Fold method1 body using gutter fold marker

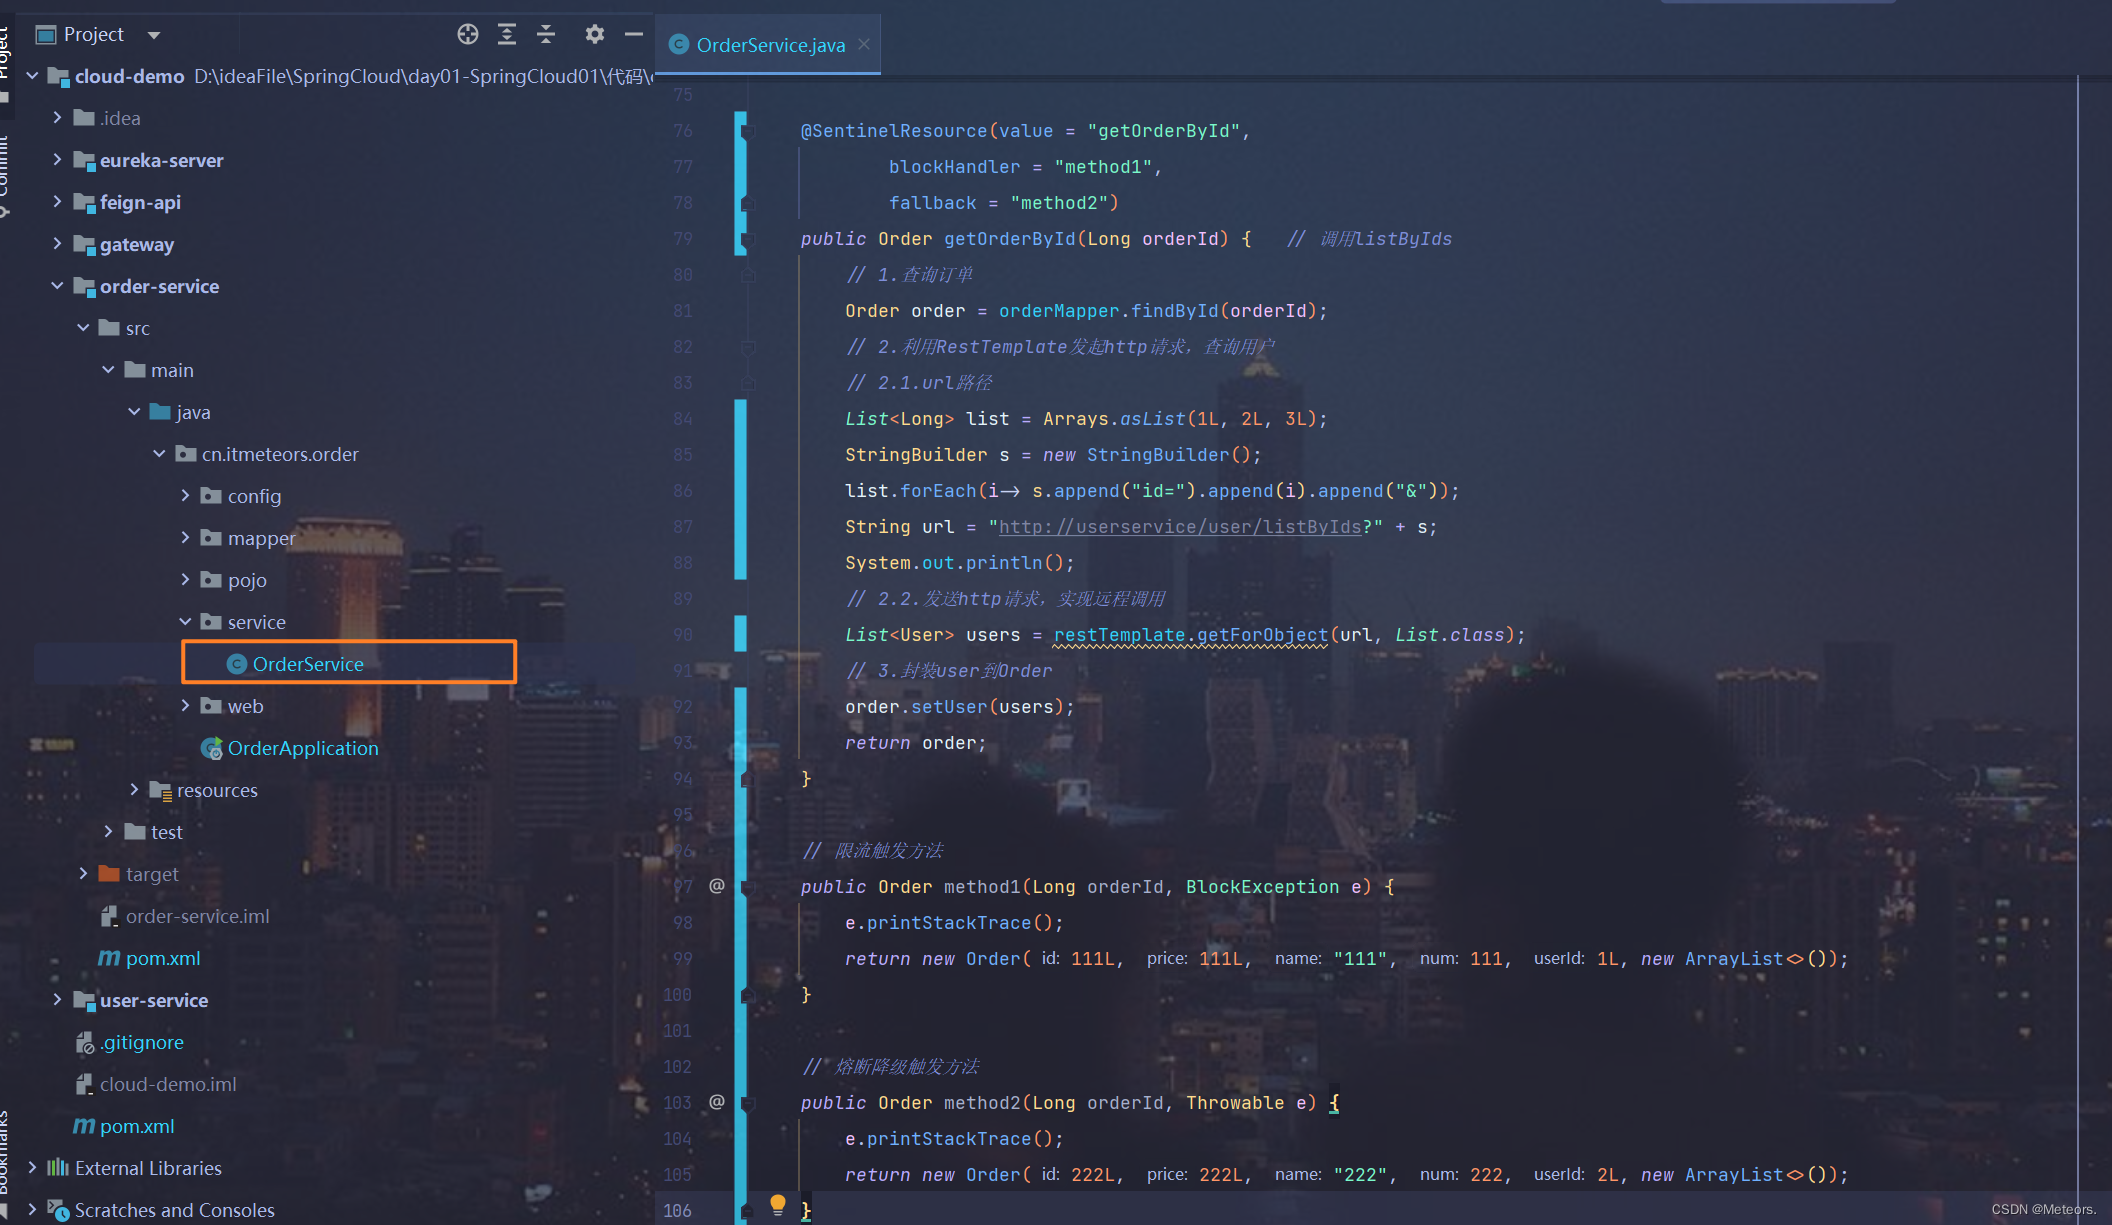point(747,887)
